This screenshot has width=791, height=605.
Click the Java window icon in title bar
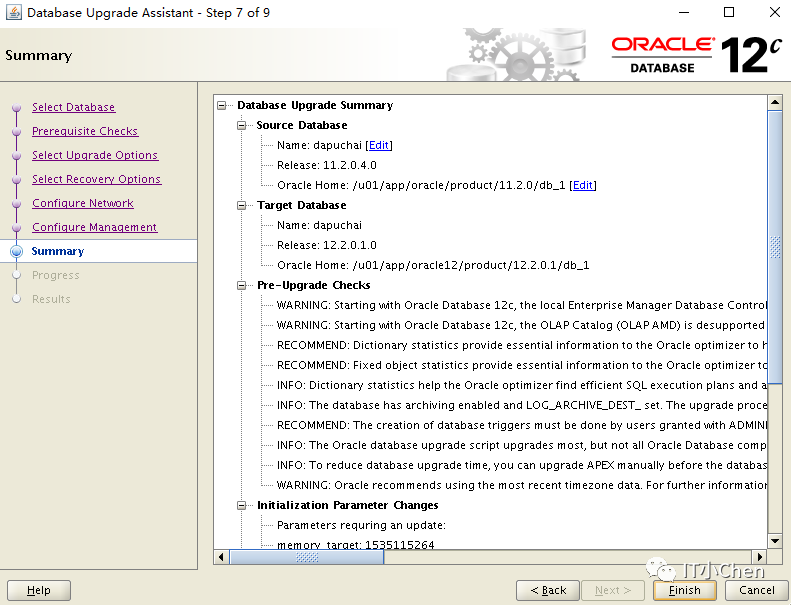[x=14, y=12]
